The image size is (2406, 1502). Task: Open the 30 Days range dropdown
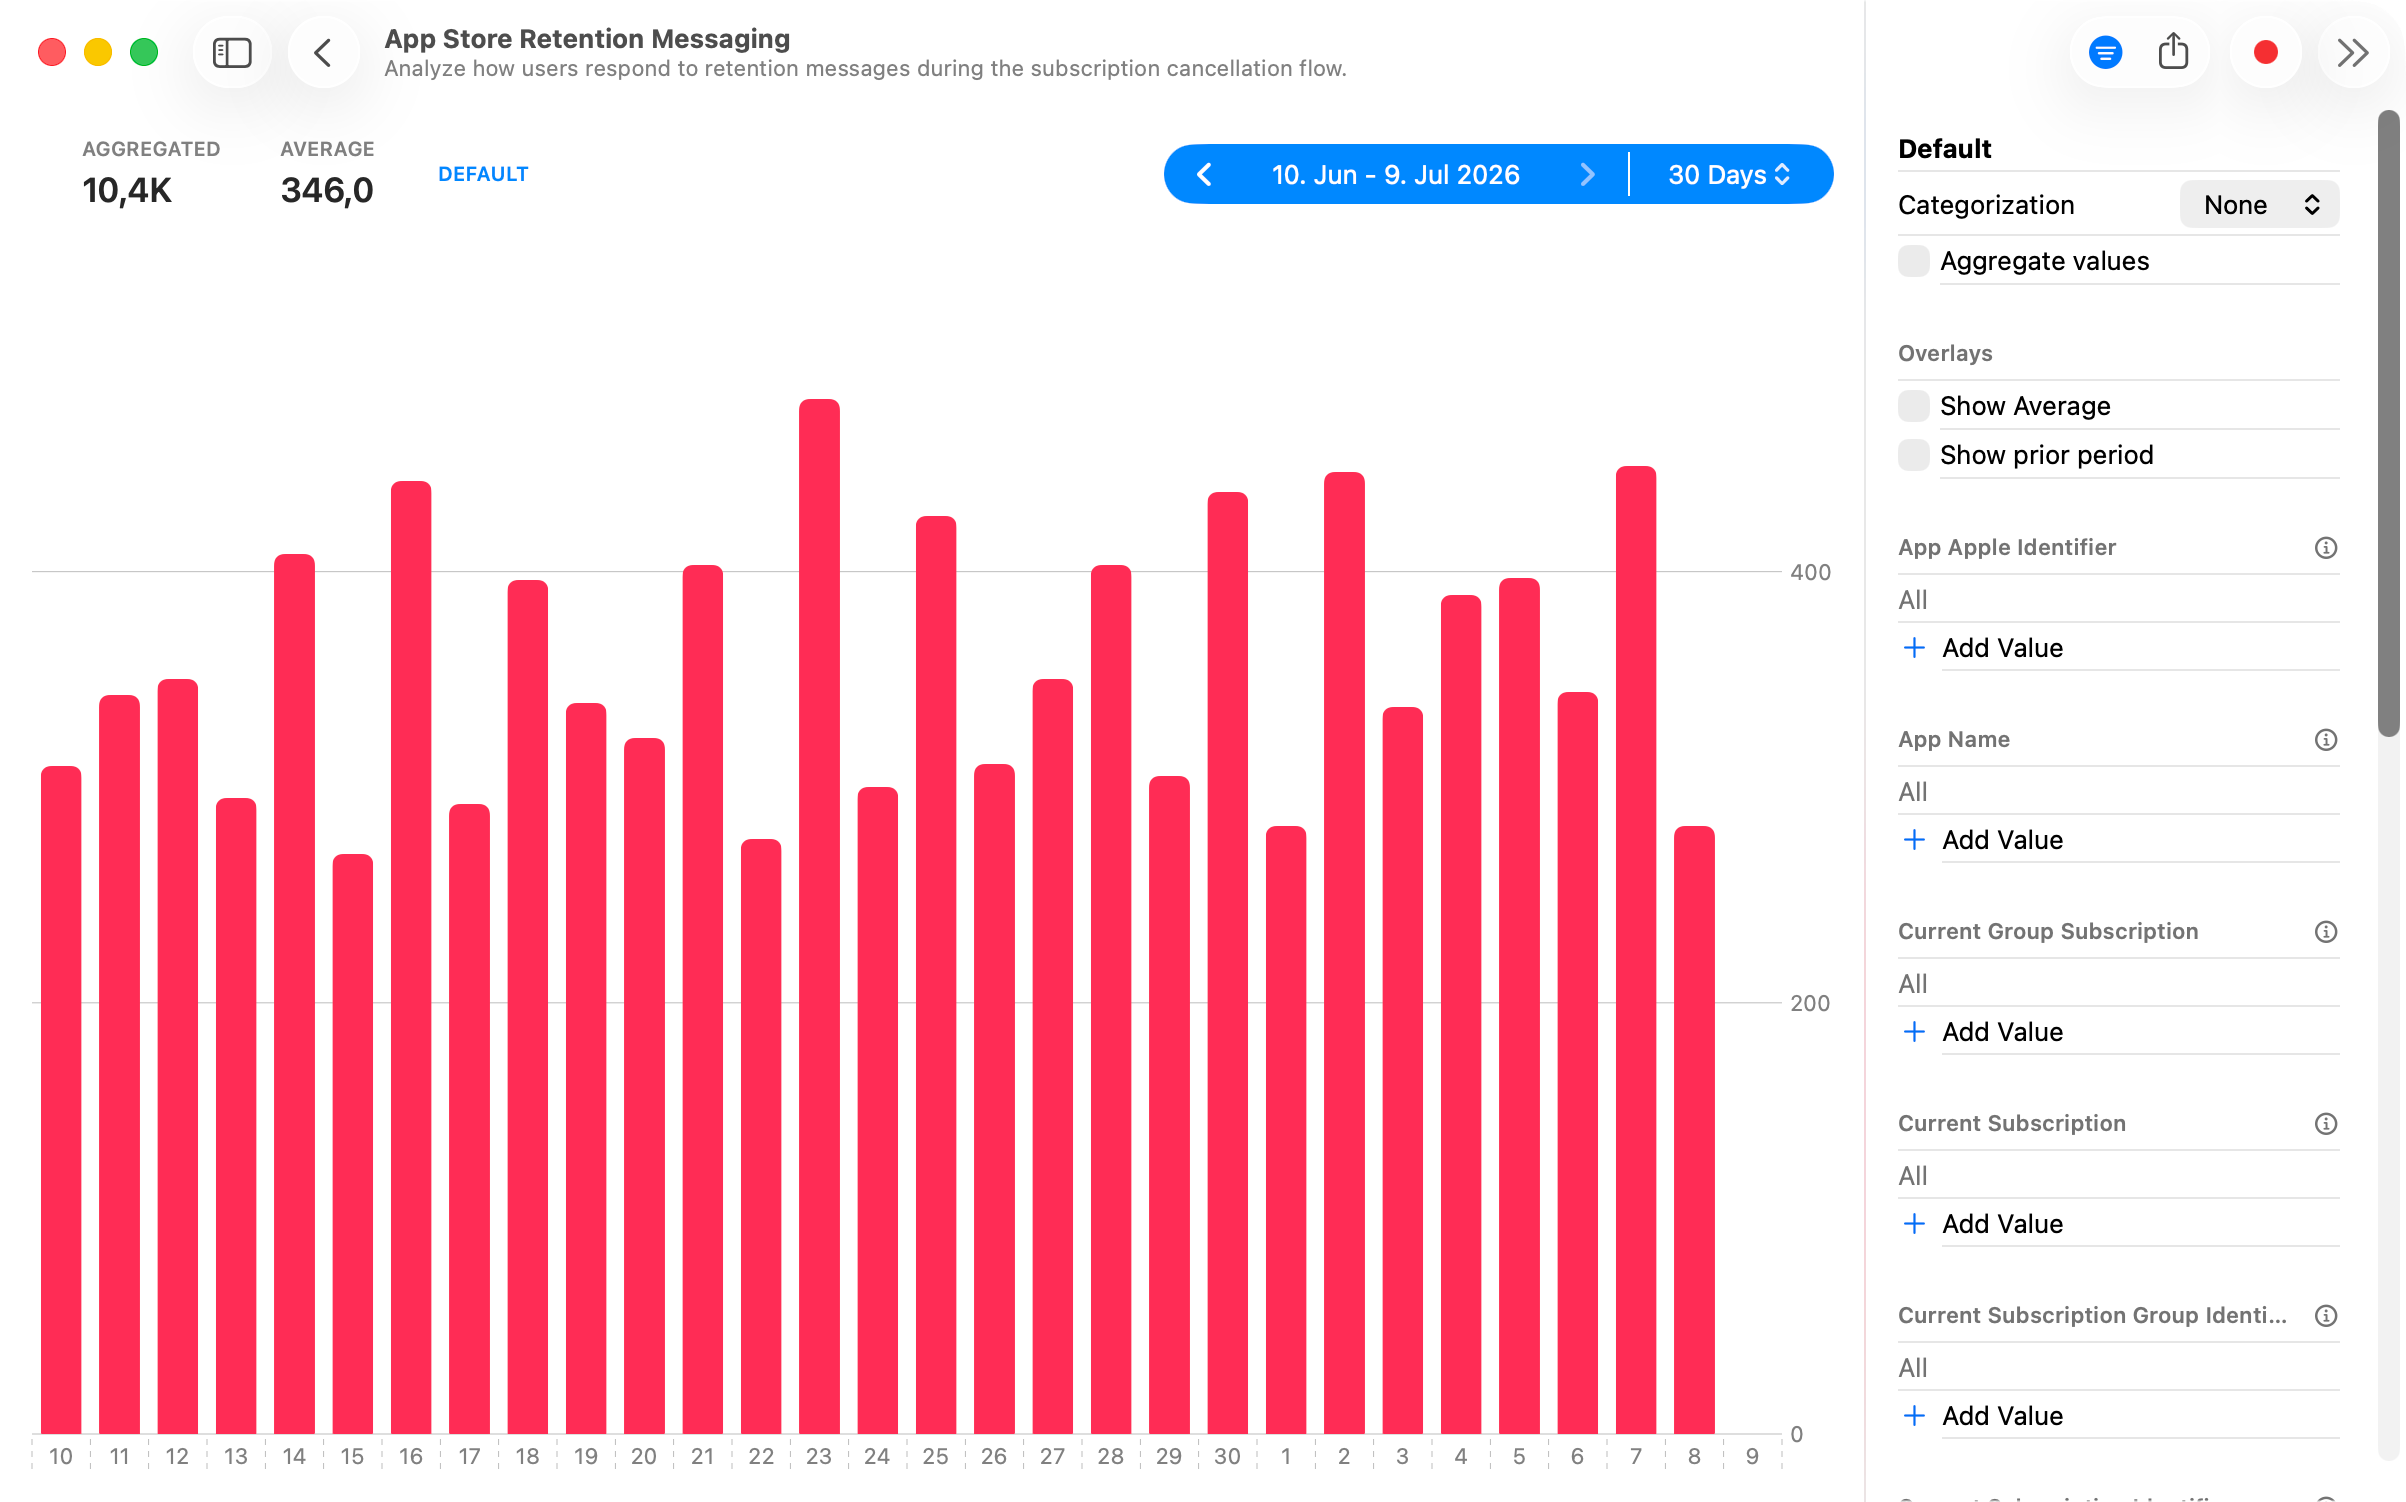(x=1730, y=175)
